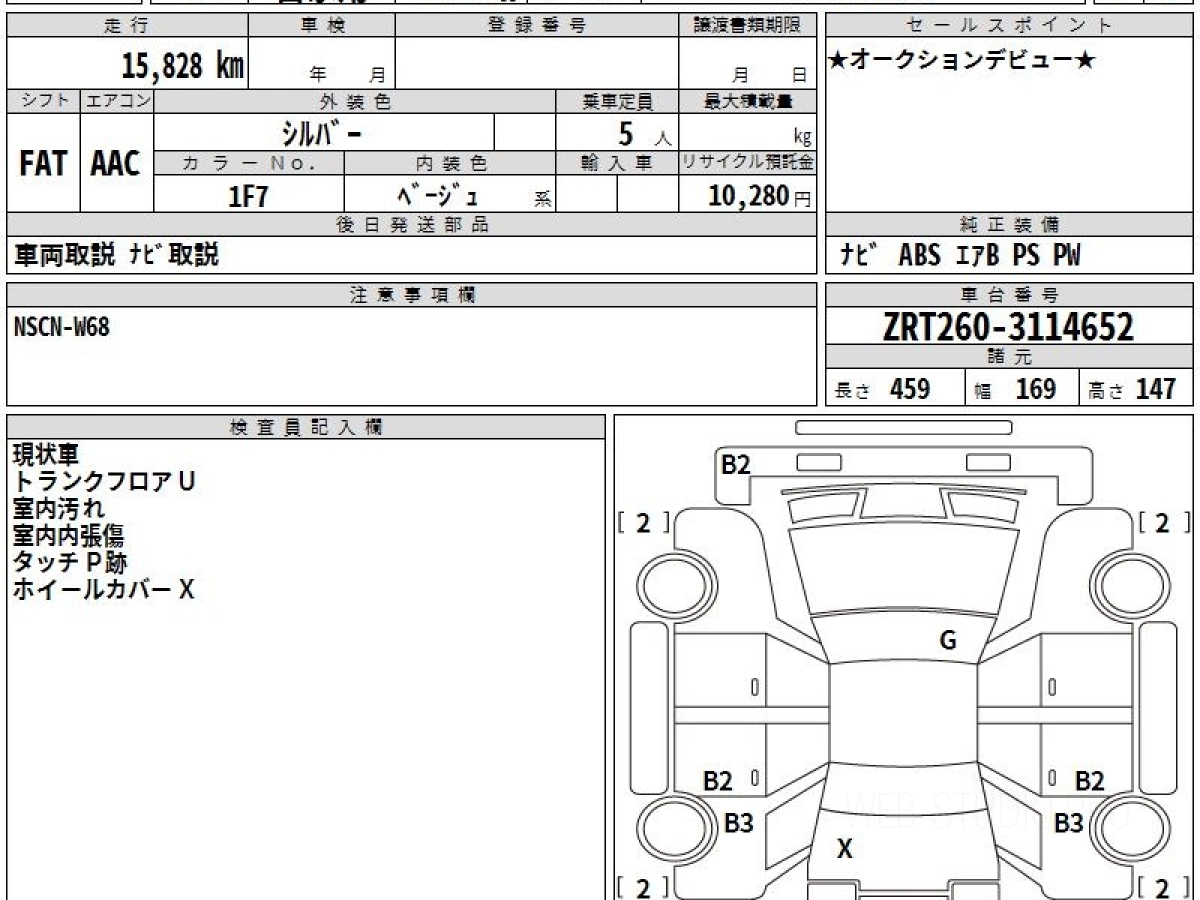This screenshot has height=900, width=1200.
Task: Click the equipment list ナビ ABS エアB PS PW
Action: point(960,255)
